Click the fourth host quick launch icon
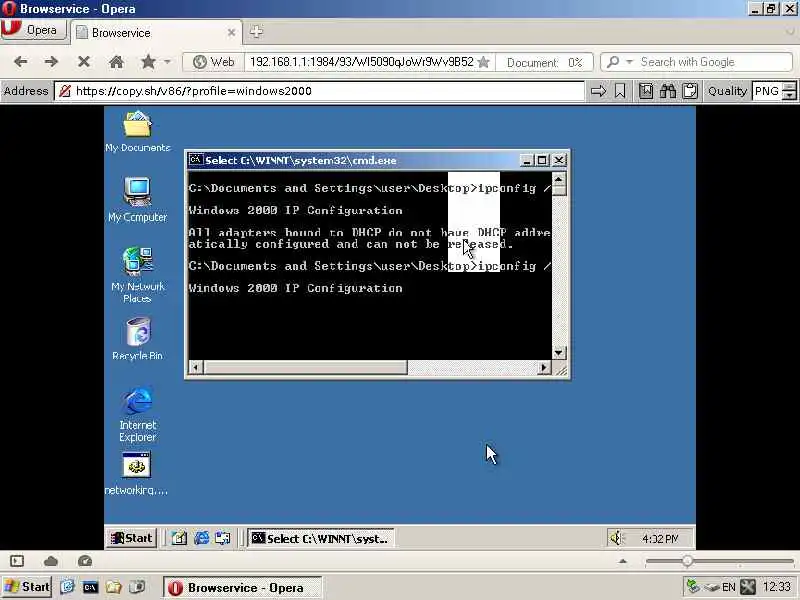 click(137, 587)
